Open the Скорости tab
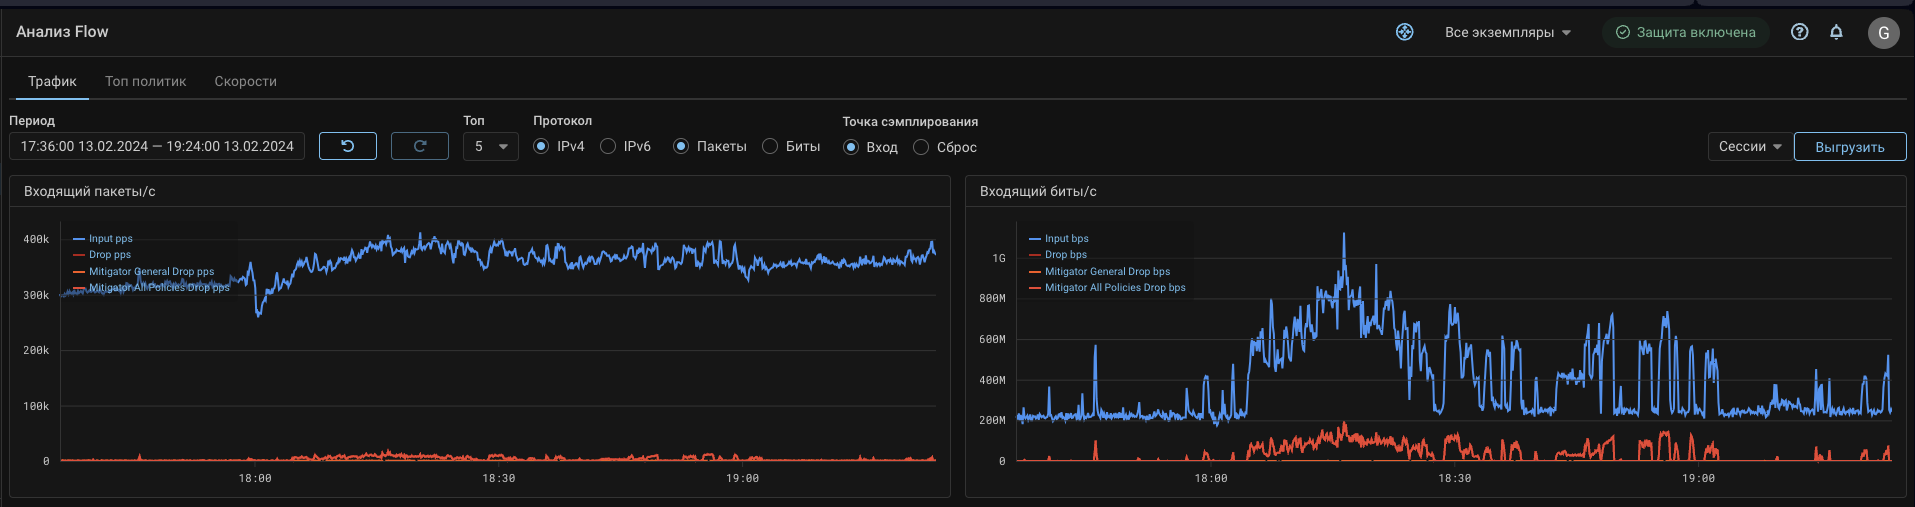 pyautogui.click(x=245, y=81)
